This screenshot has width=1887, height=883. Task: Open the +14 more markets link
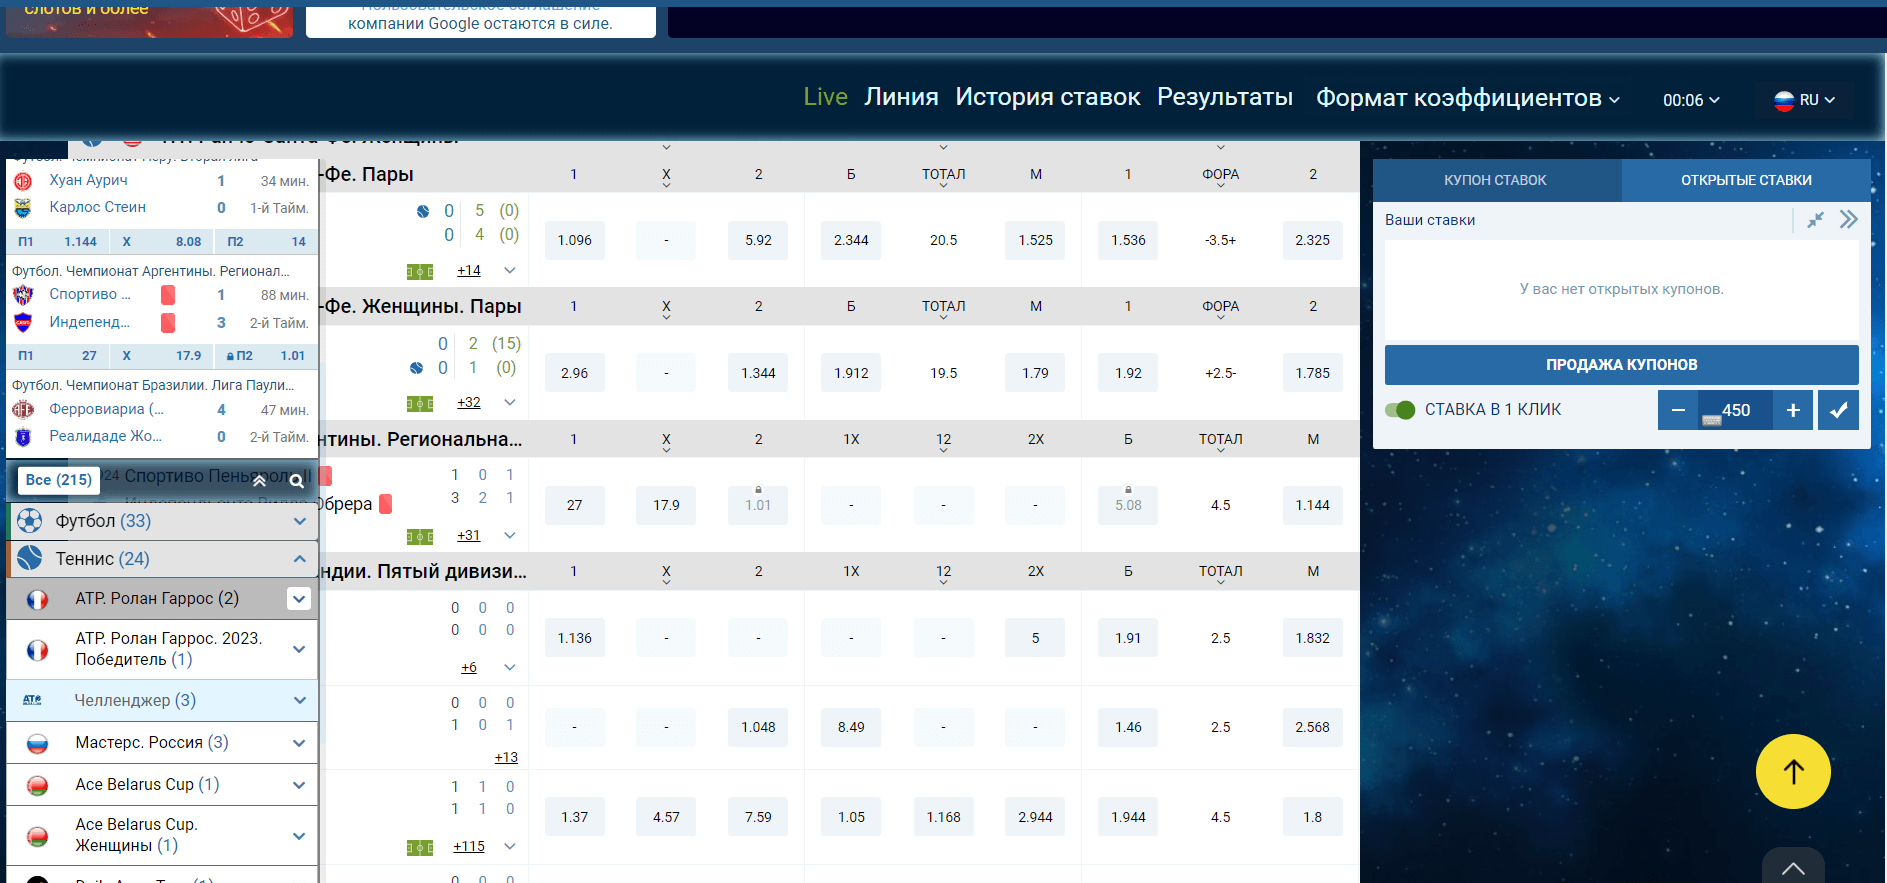coord(468,270)
